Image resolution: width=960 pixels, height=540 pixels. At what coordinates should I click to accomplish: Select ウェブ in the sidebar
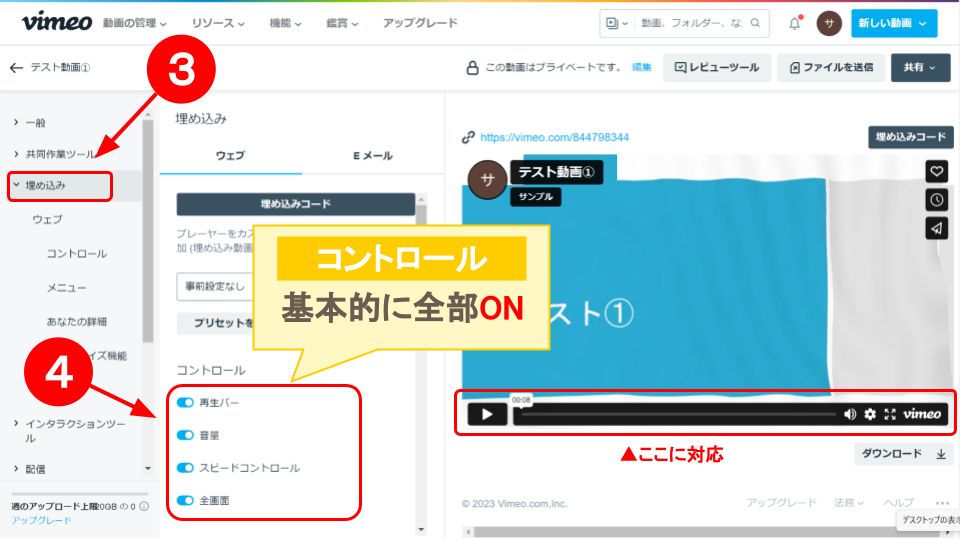(47, 219)
